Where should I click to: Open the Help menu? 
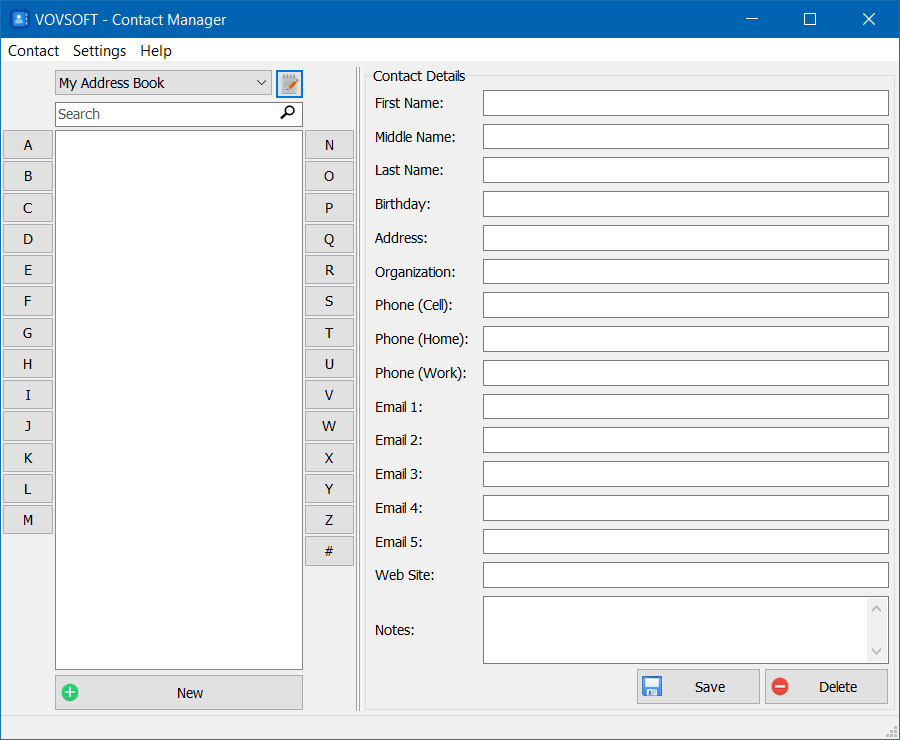click(156, 51)
